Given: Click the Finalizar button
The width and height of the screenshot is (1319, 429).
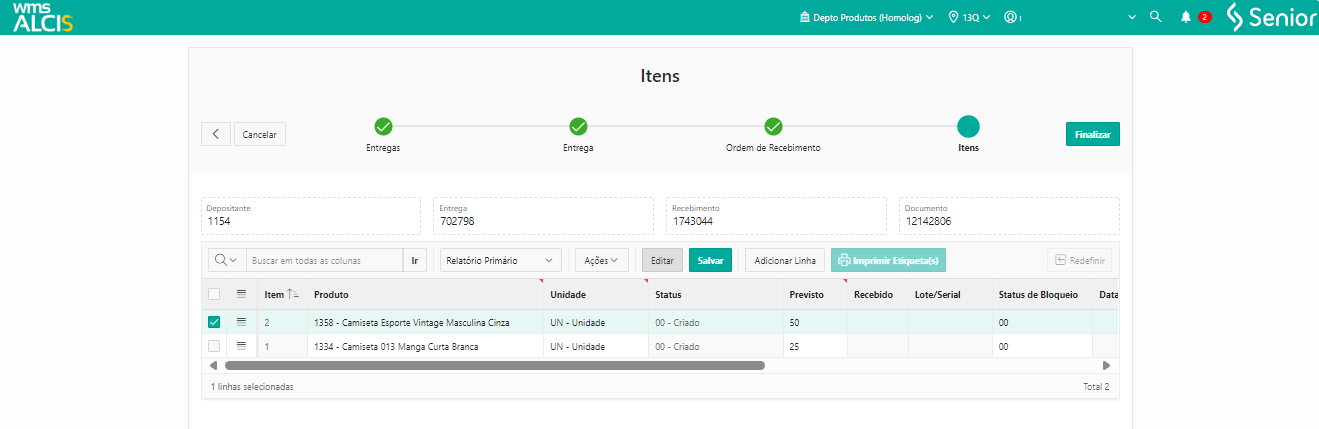Looking at the screenshot, I should (1092, 134).
